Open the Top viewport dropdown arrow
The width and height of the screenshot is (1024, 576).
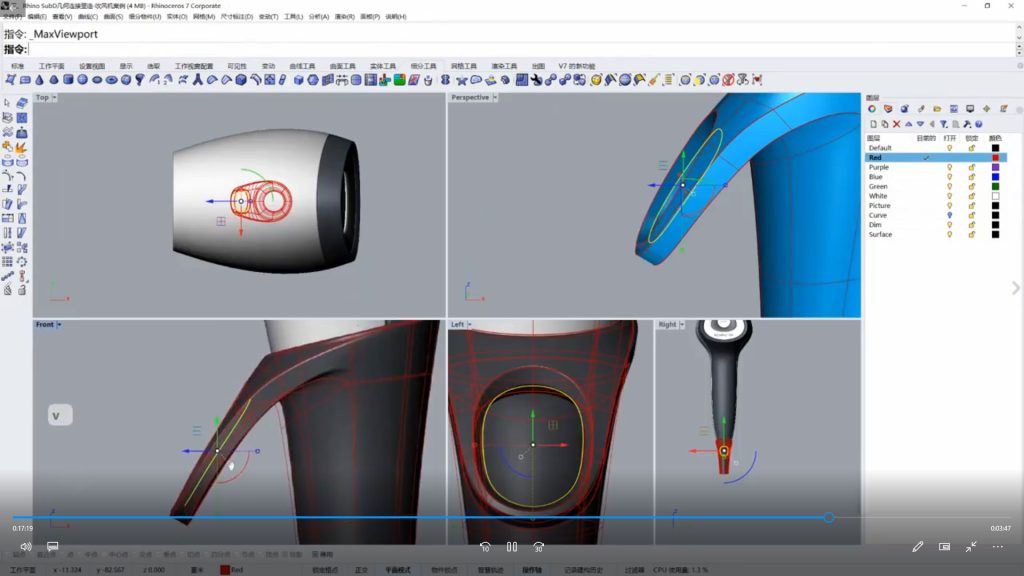(x=54, y=98)
